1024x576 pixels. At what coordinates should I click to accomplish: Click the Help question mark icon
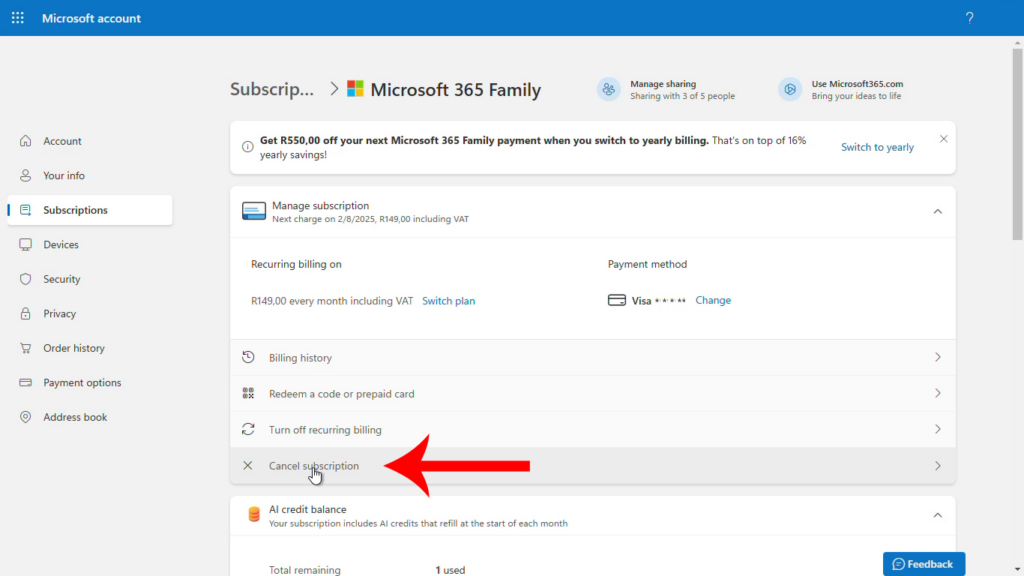pyautogui.click(x=968, y=17)
